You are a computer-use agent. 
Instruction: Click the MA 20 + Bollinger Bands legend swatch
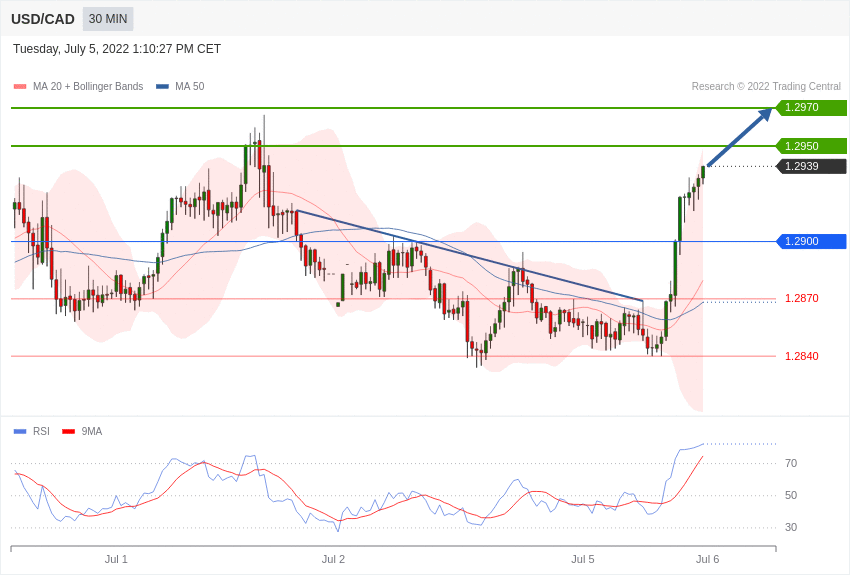point(20,87)
